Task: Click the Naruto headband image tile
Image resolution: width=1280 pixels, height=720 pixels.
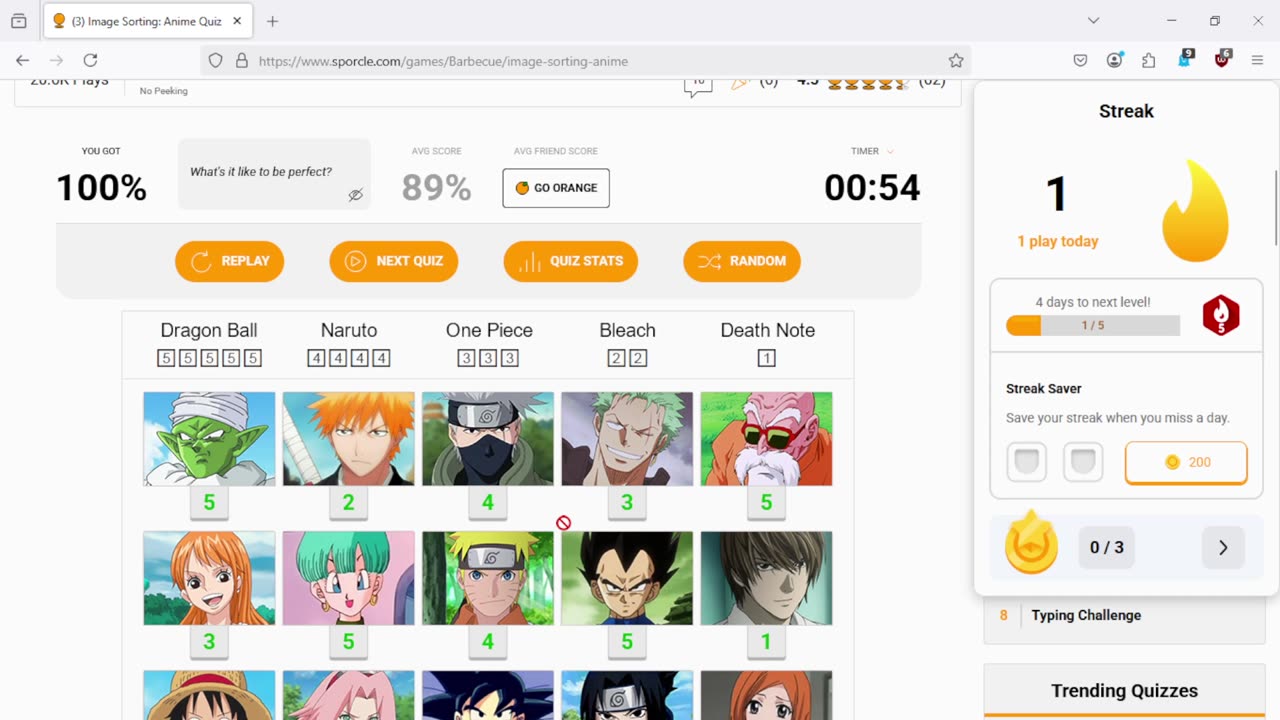Action: (488, 578)
